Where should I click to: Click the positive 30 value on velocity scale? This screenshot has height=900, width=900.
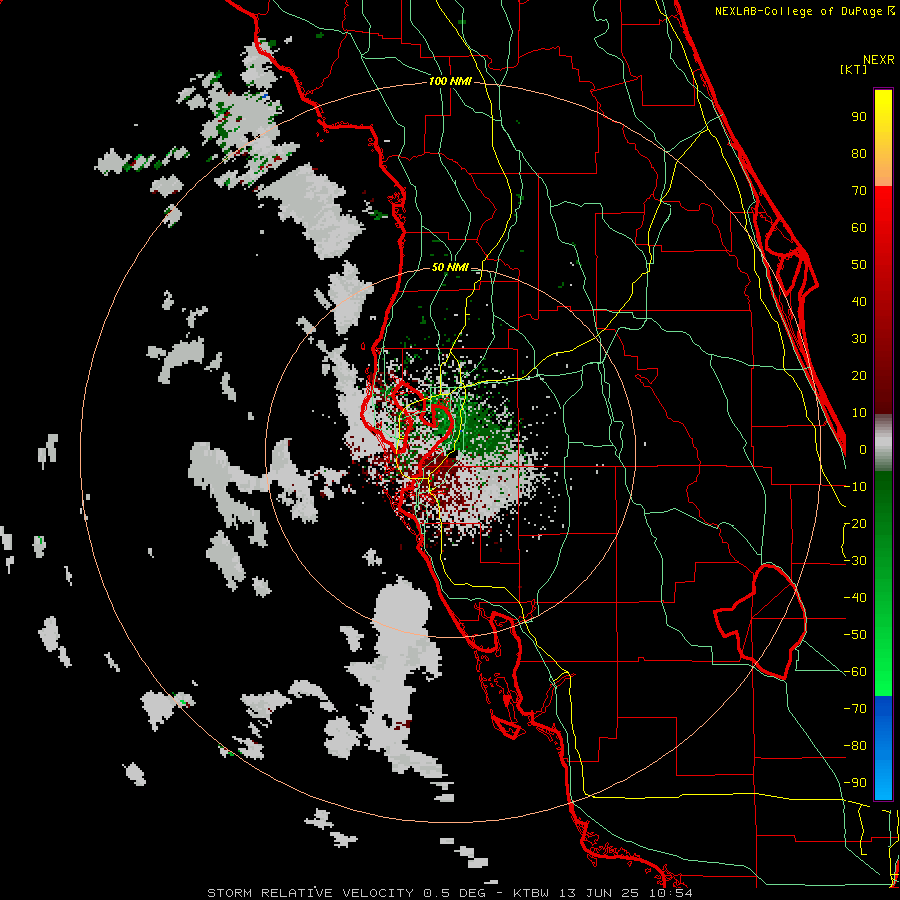click(x=859, y=339)
